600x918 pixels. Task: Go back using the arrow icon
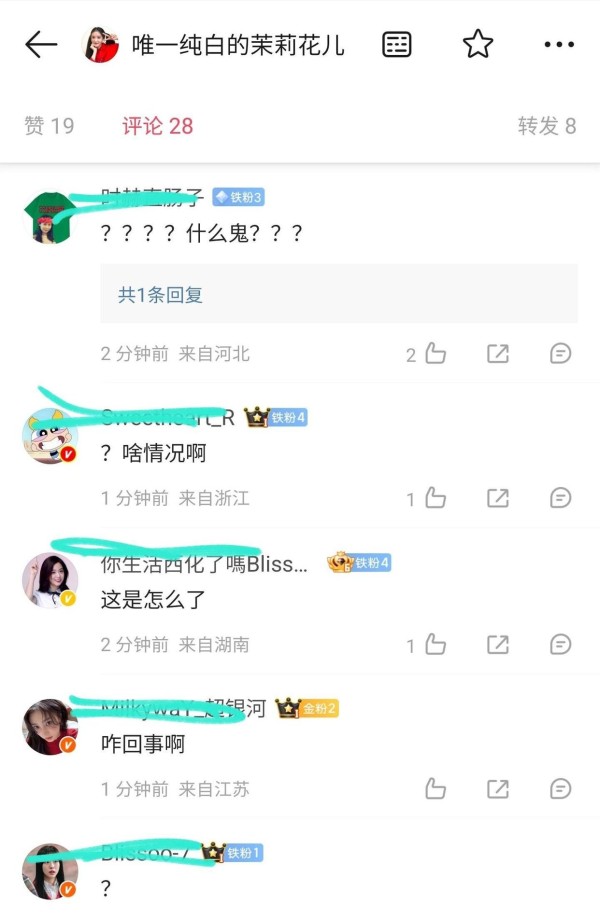[41, 45]
